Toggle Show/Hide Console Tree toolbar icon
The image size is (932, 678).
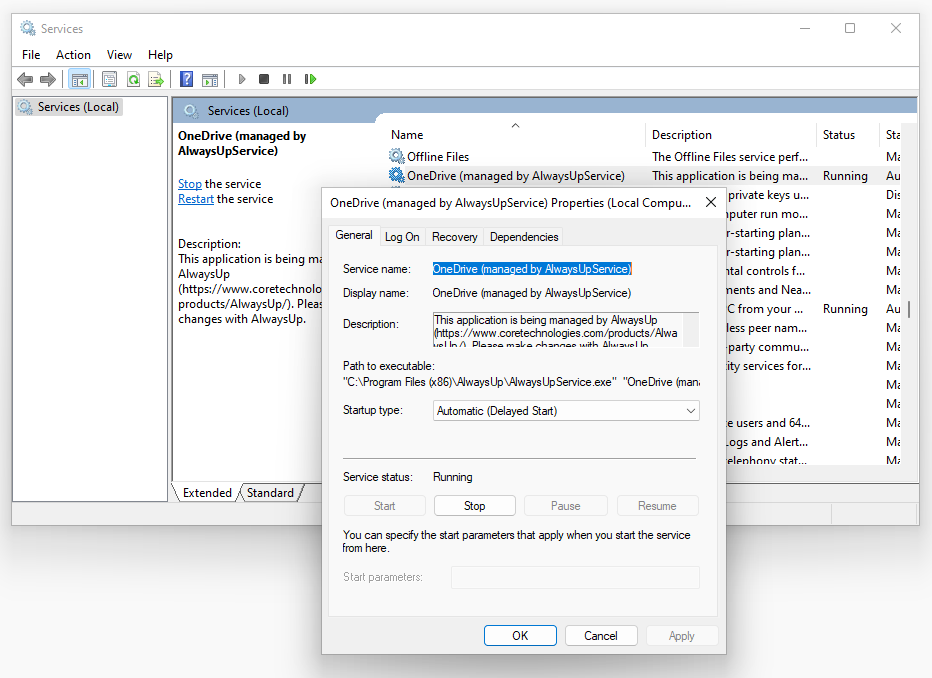coord(80,79)
